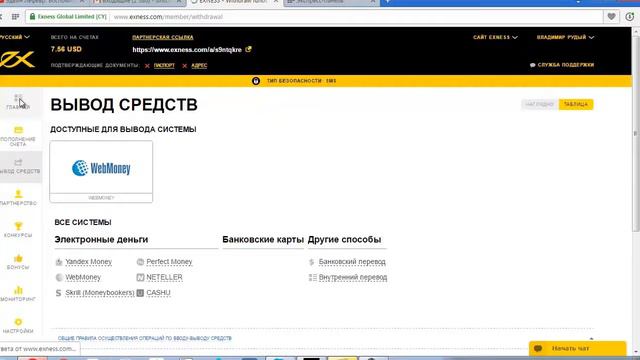
Task: Click the red X next to Адрес
Action: tap(184, 66)
